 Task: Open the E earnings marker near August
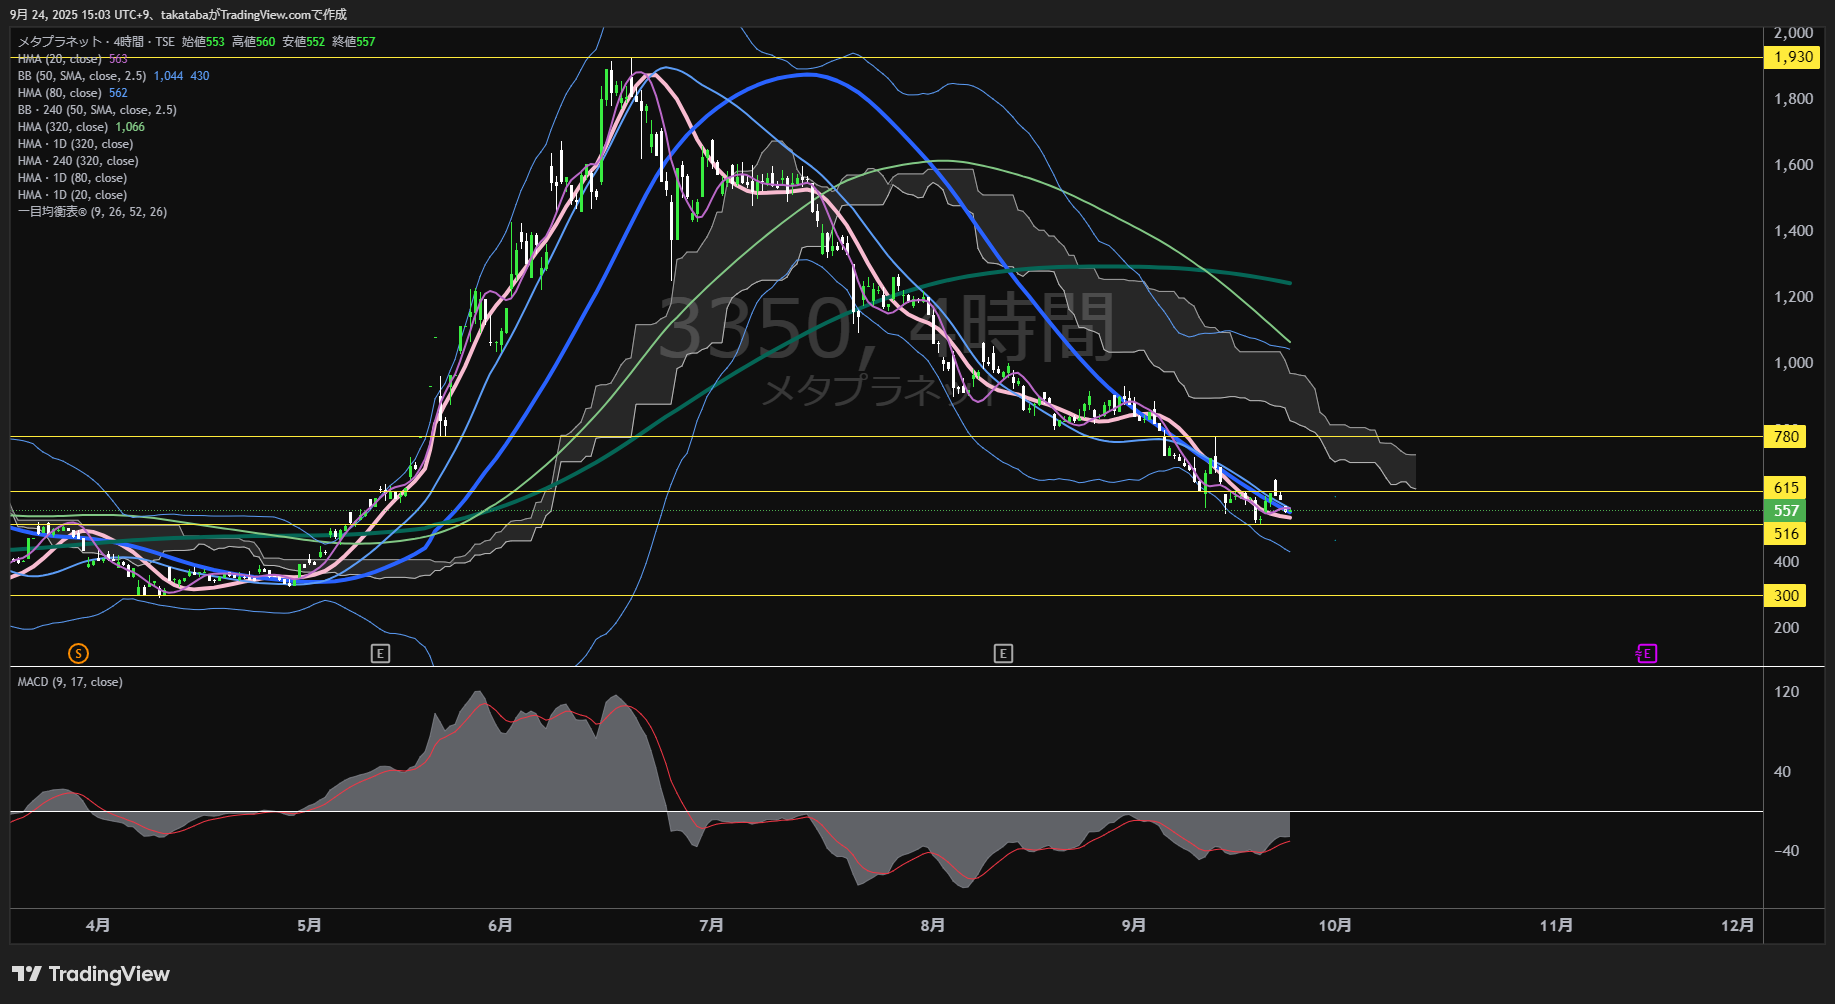click(1003, 653)
